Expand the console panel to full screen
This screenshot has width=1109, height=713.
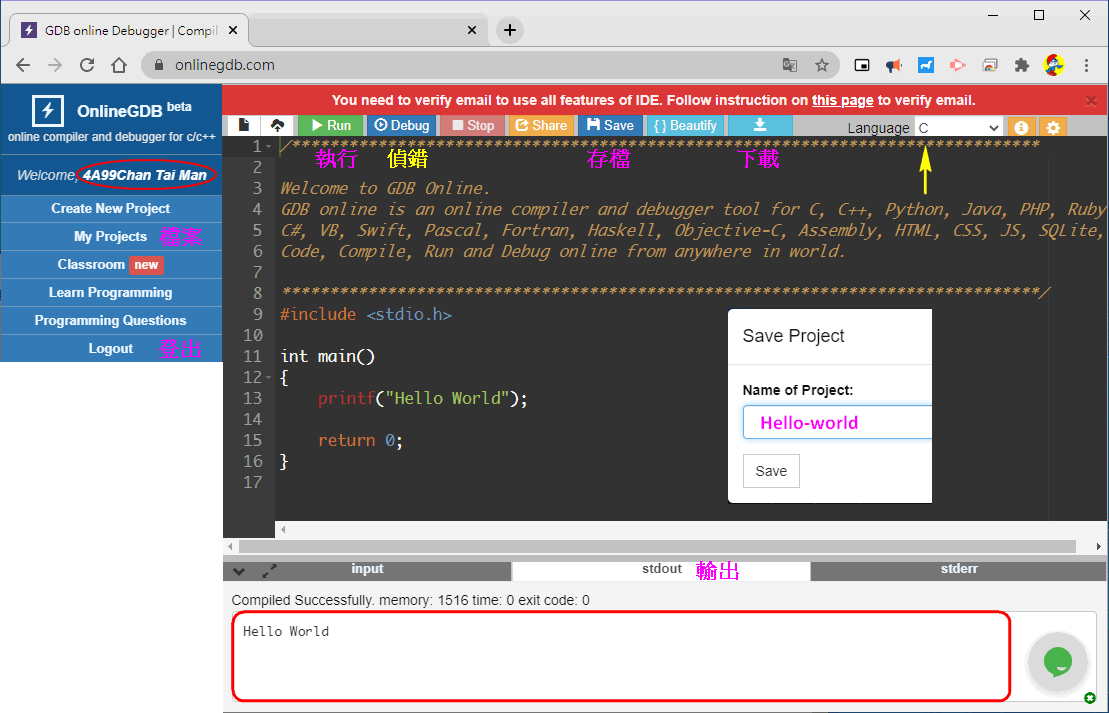pyautogui.click(x=269, y=571)
